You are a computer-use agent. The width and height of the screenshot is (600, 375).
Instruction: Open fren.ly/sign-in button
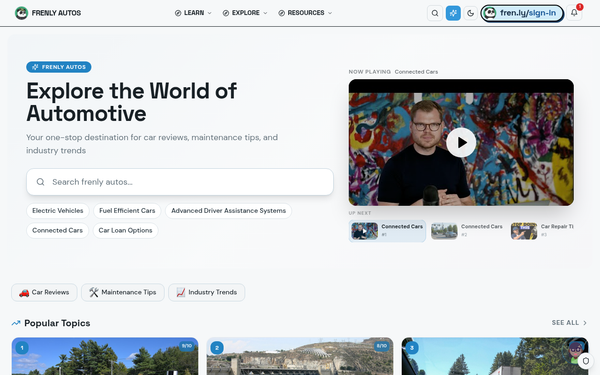(x=522, y=13)
